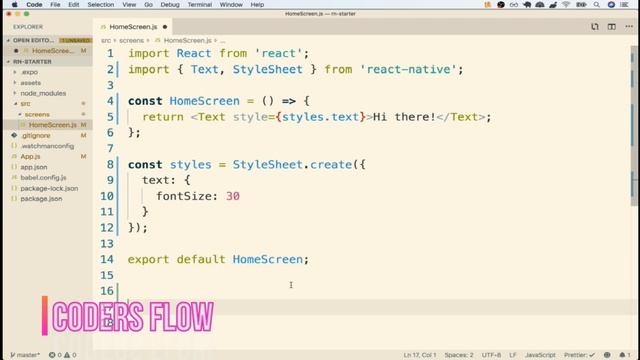Image resolution: width=640 pixels, height=360 pixels.
Task: Click the Wi-Fi icon in menu bar
Action: [566, 4]
